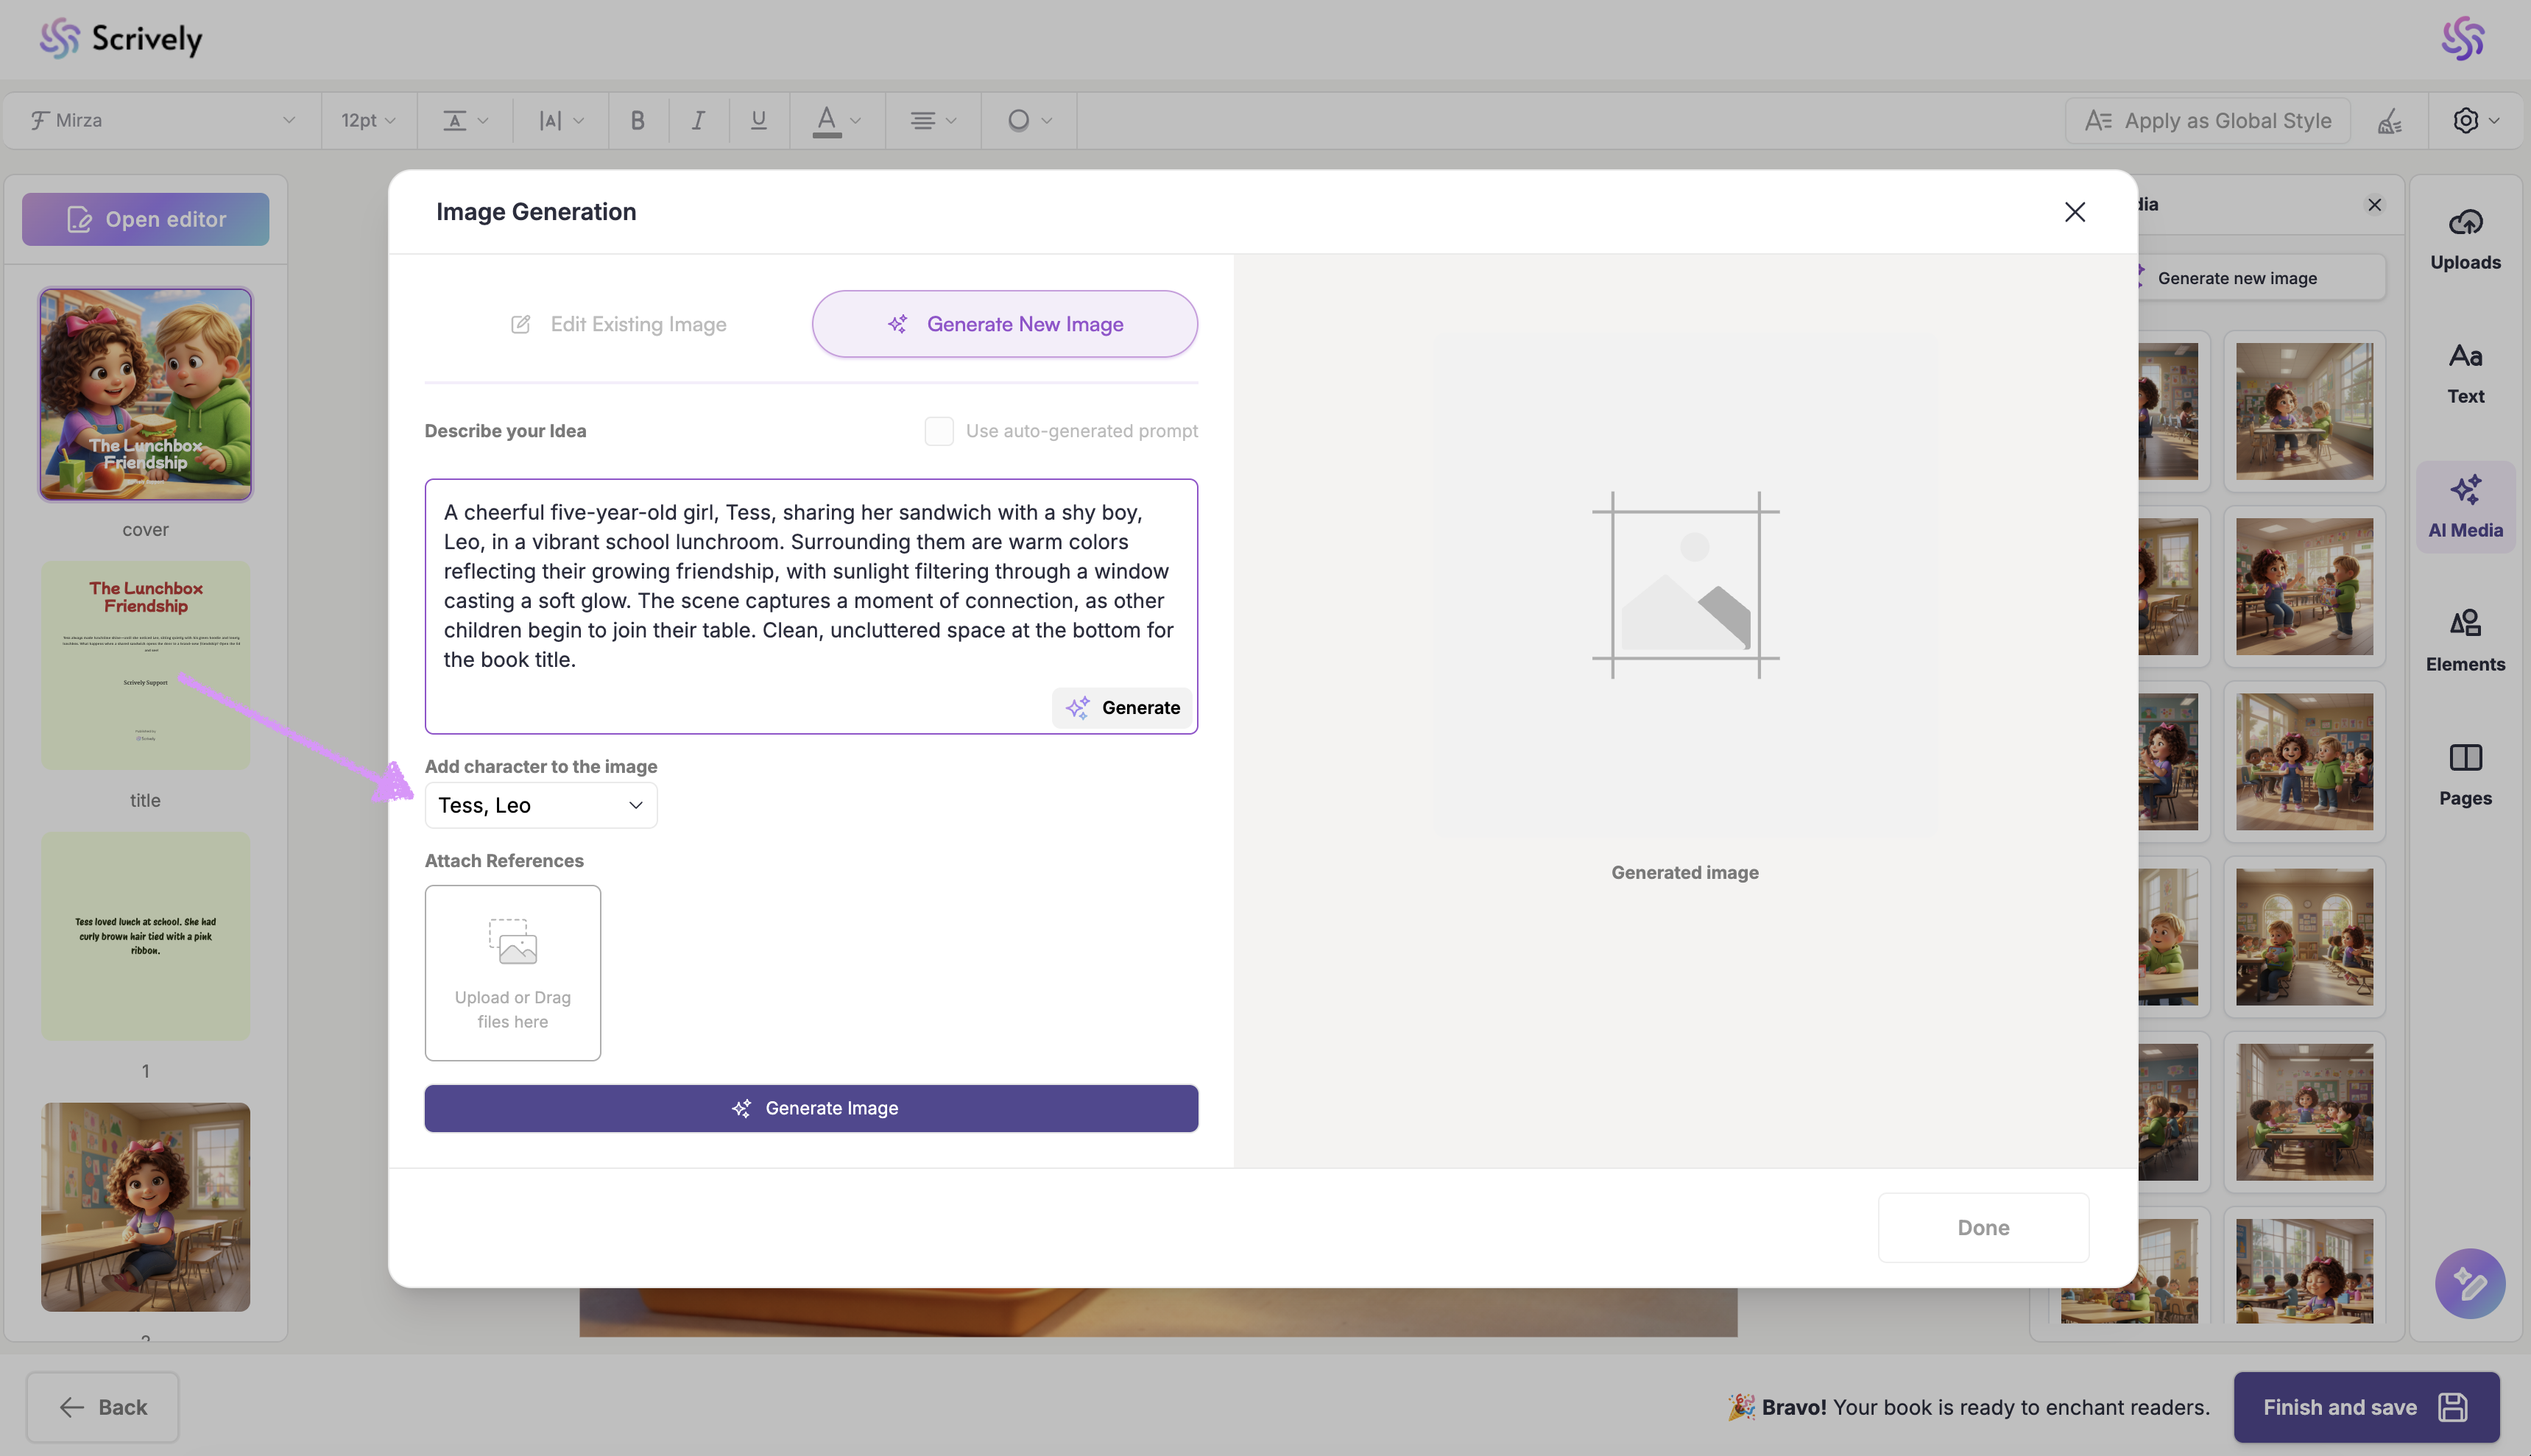Close the Image Generation dialog
The image size is (2531, 1456).
(2074, 212)
